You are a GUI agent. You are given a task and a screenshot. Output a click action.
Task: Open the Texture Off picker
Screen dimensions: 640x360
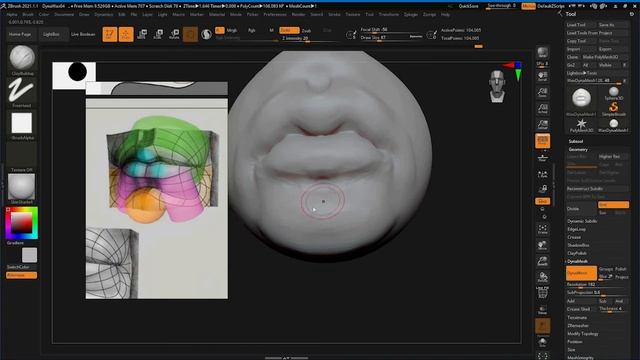point(22,157)
